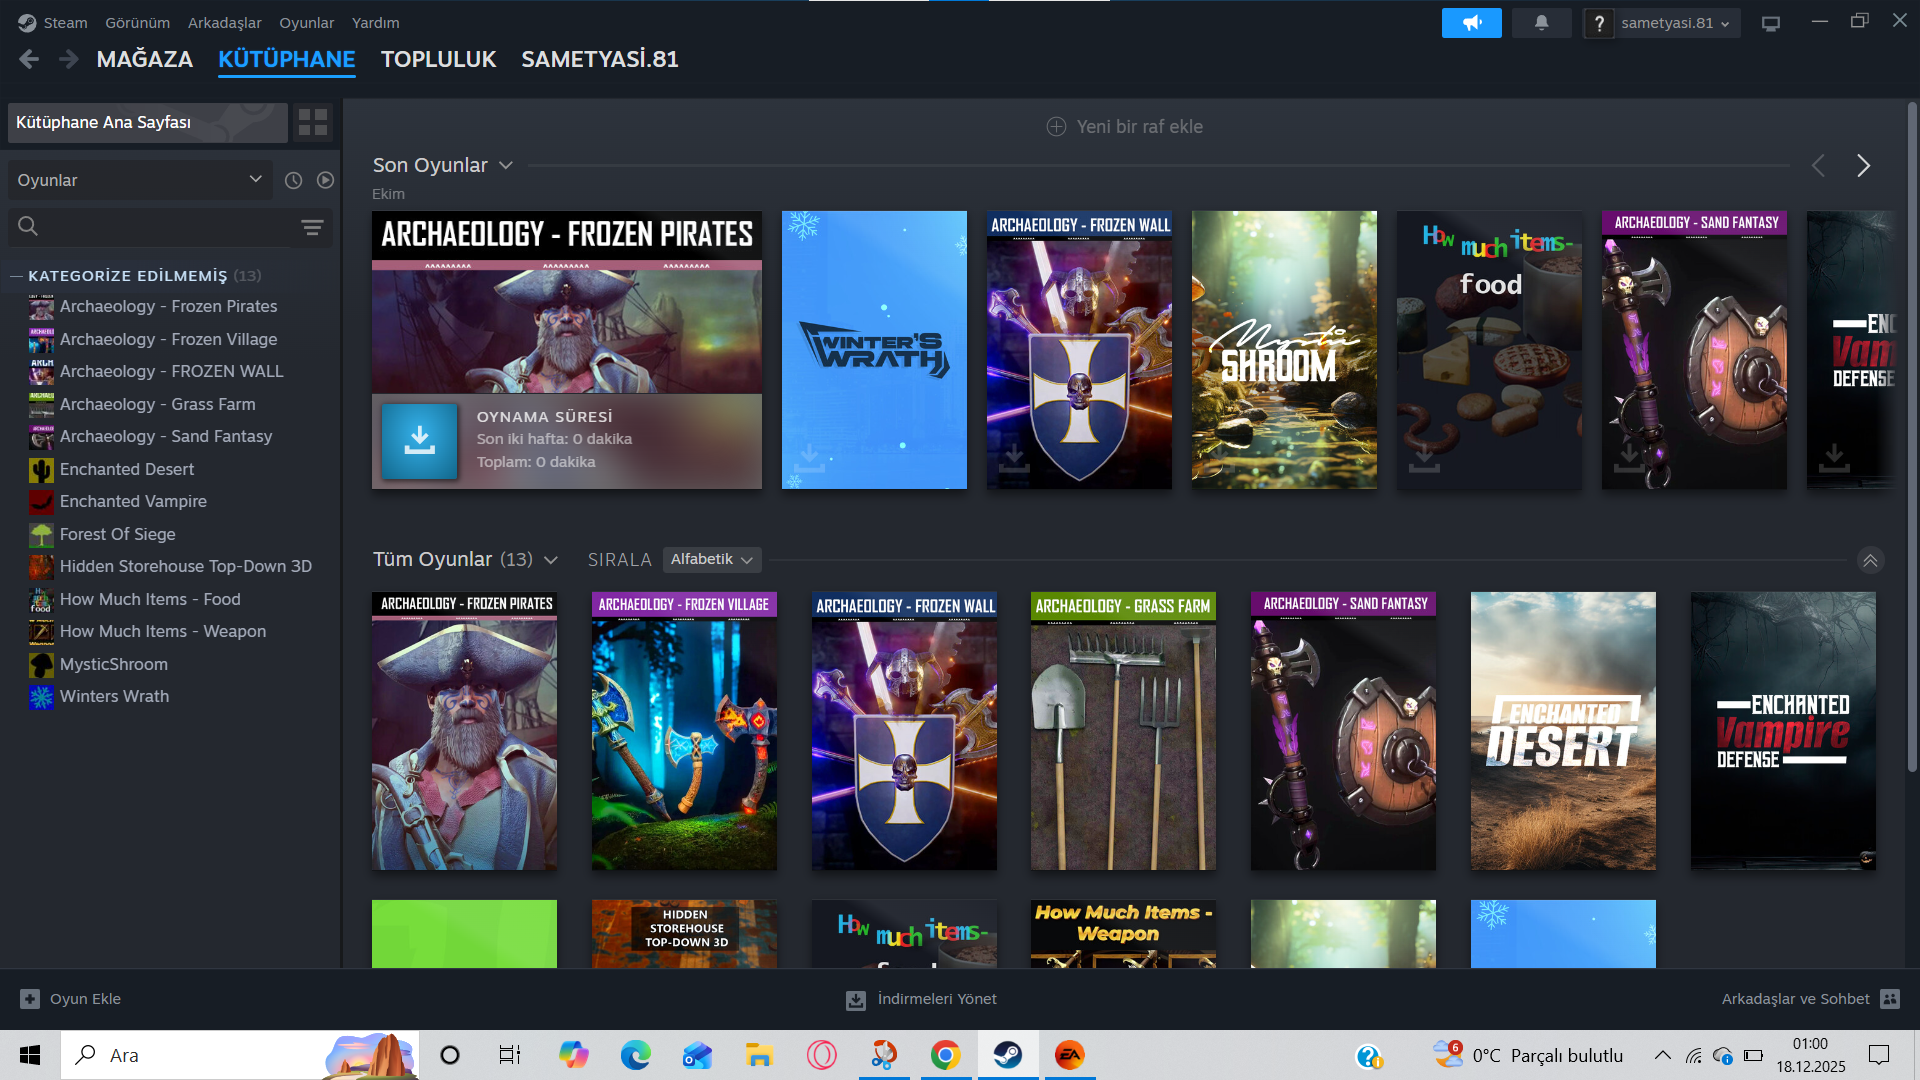Collapse the Kategorize Edilmemiş category
This screenshot has height=1080, width=1920.
point(16,276)
